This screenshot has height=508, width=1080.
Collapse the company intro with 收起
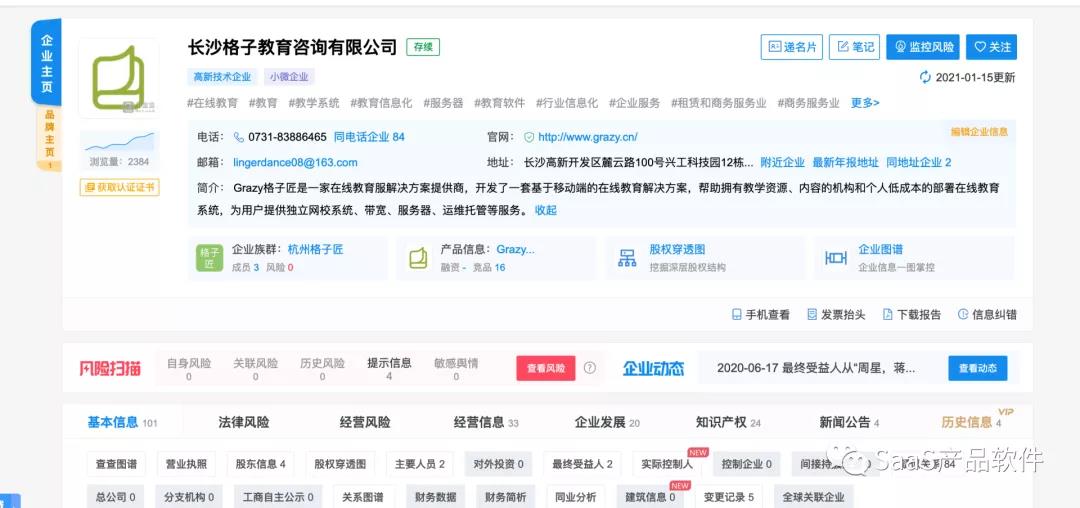546,211
